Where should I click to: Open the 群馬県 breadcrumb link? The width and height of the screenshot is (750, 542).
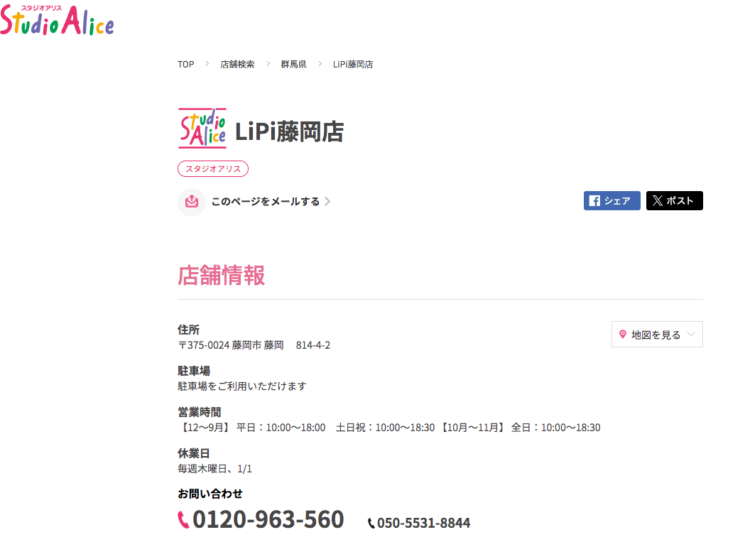pos(293,64)
